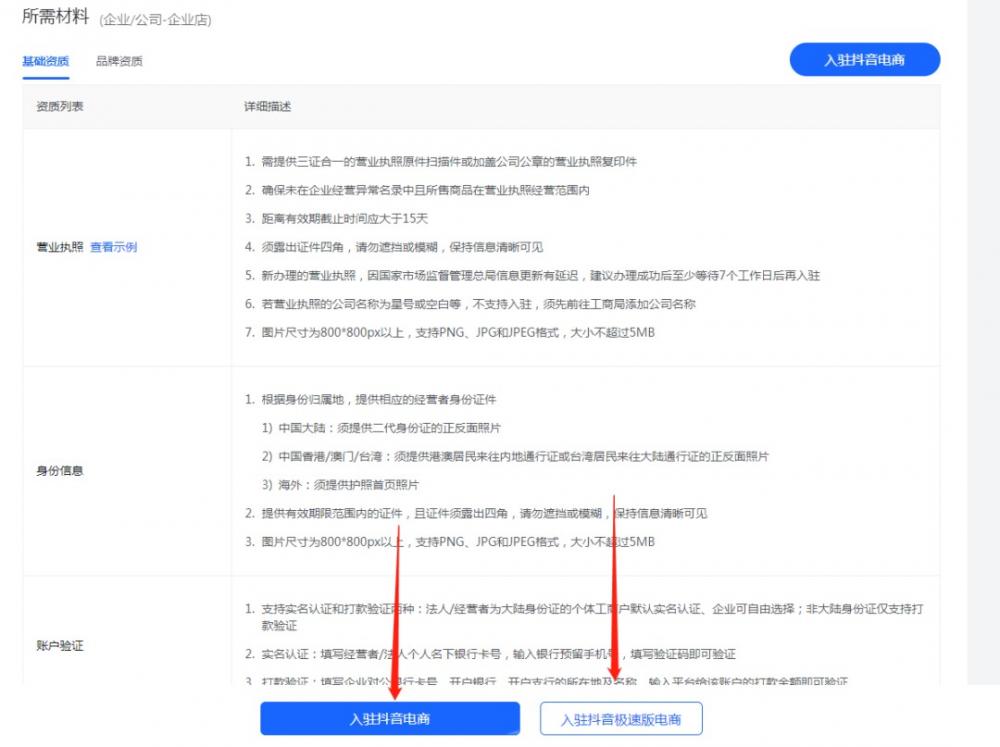This screenshot has width=1000, height=747.
Task: Click the top-right 入驻抖音电商 button
Action: coord(864,60)
